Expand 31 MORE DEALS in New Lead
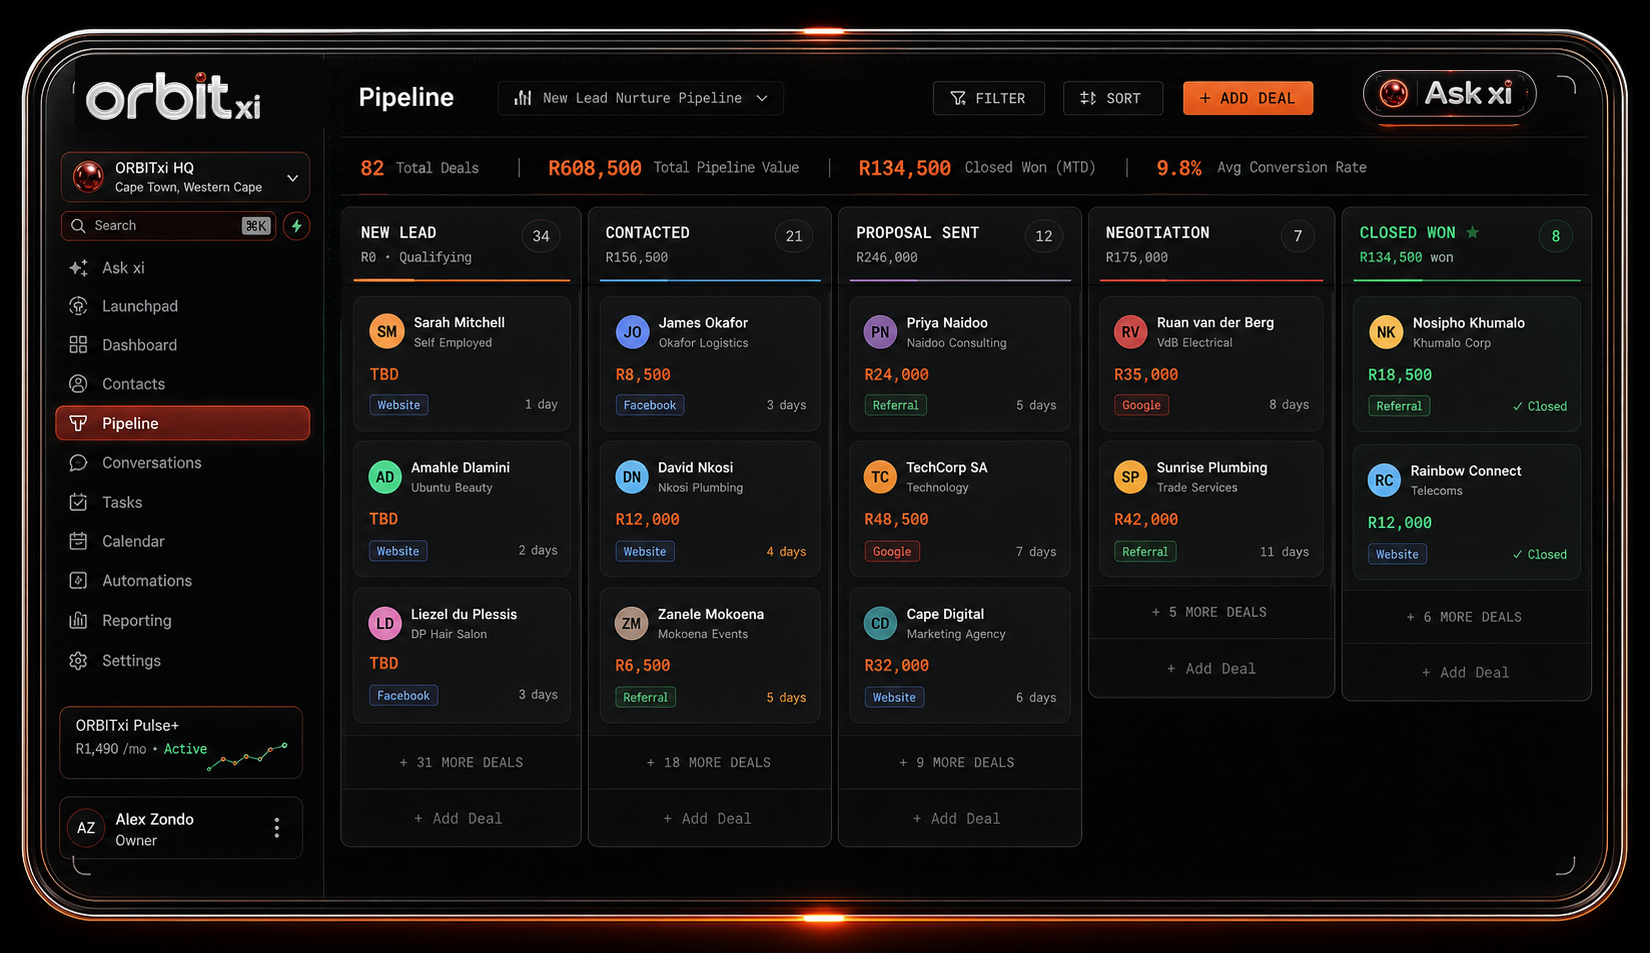Screen dimensions: 1650x953 461,763
